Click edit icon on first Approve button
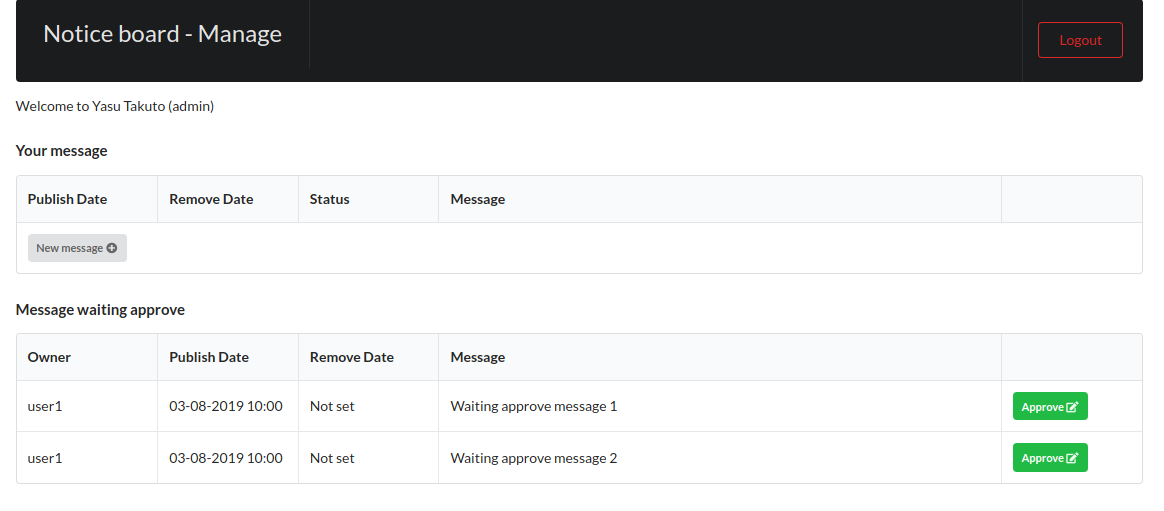 tap(1072, 407)
